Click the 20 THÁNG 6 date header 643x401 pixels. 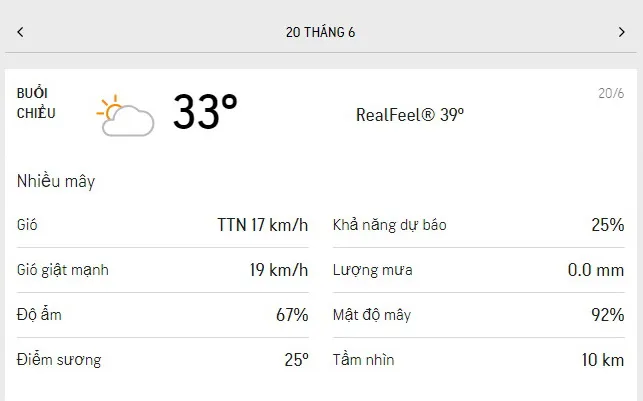(320, 32)
